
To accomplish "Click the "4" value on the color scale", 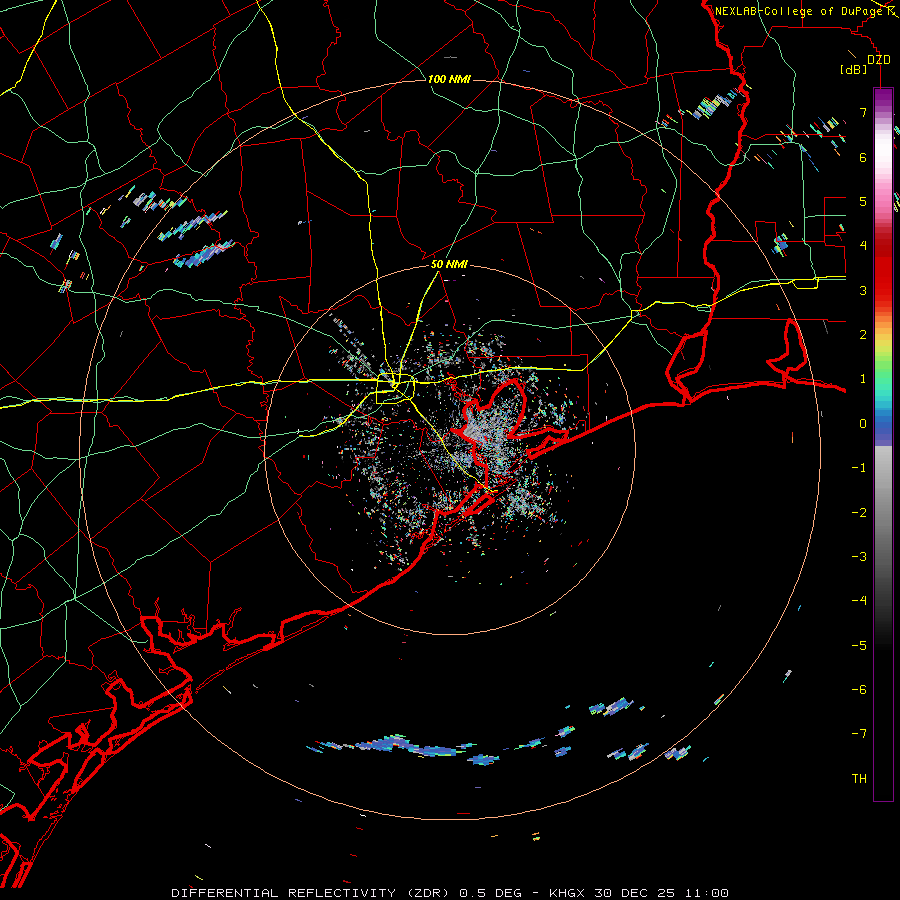I will 863,246.
